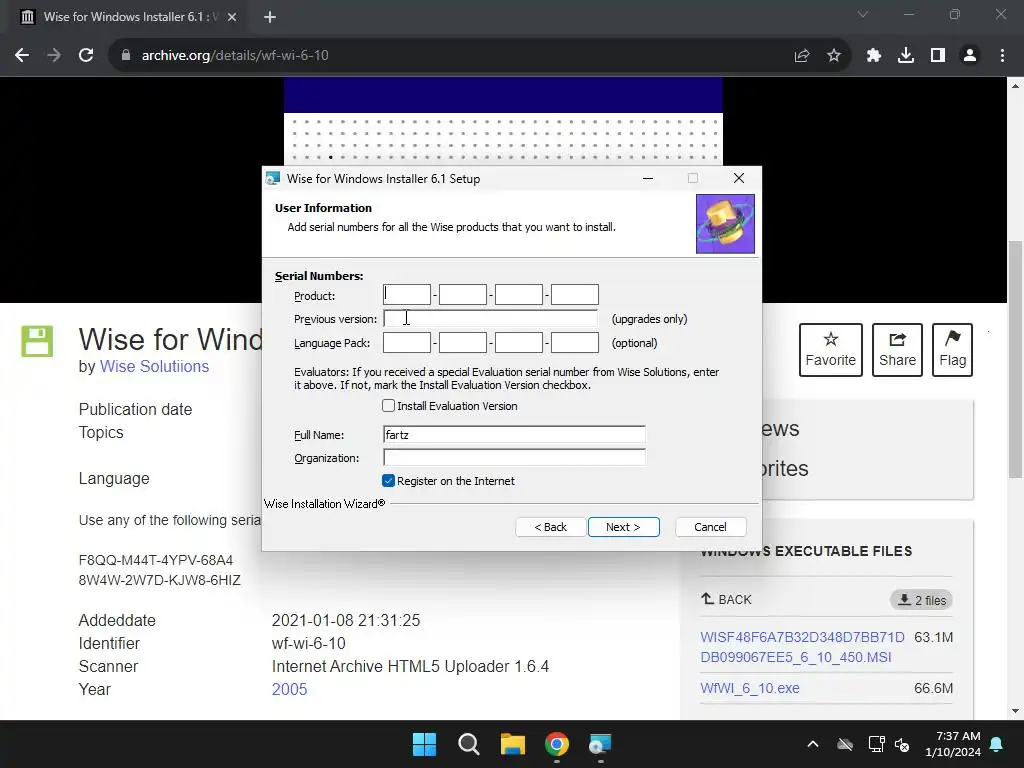This screenshot has width=1024, height=768.
Task: Click the Full Name field containing fartz
Action: pos(515,435)
